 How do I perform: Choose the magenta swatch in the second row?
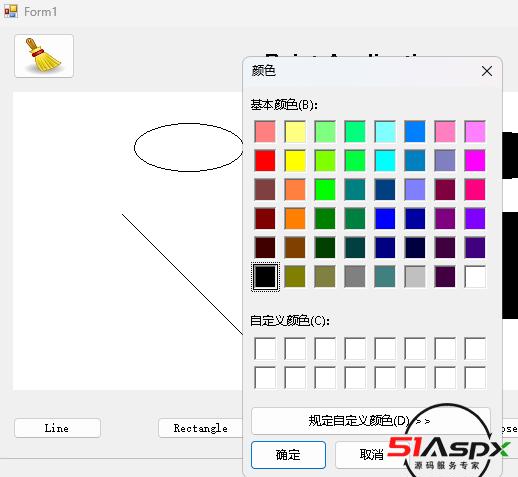[x=475, y=160]
